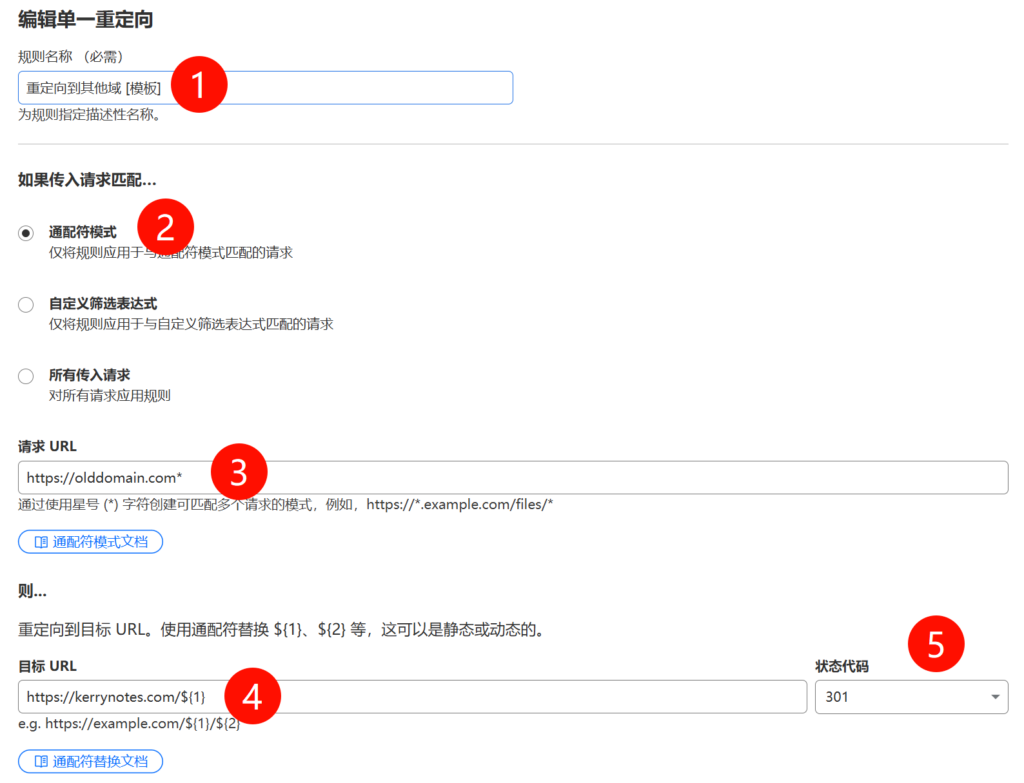The image size is (1024, 783).
Task: Click the dropdown arrow beside status code 301
Action: (994, 696)
